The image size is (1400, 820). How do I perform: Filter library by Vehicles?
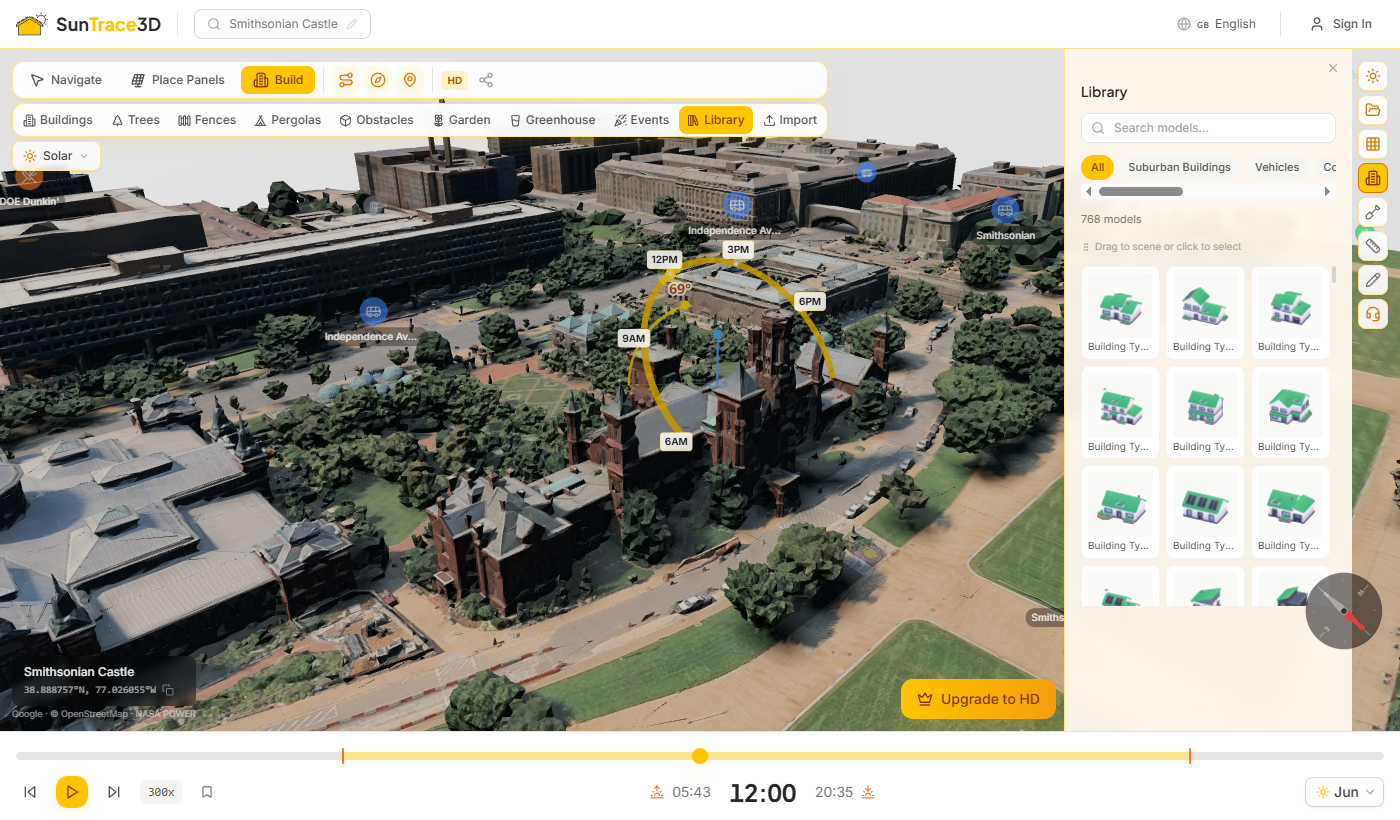tap(1277, 167)
